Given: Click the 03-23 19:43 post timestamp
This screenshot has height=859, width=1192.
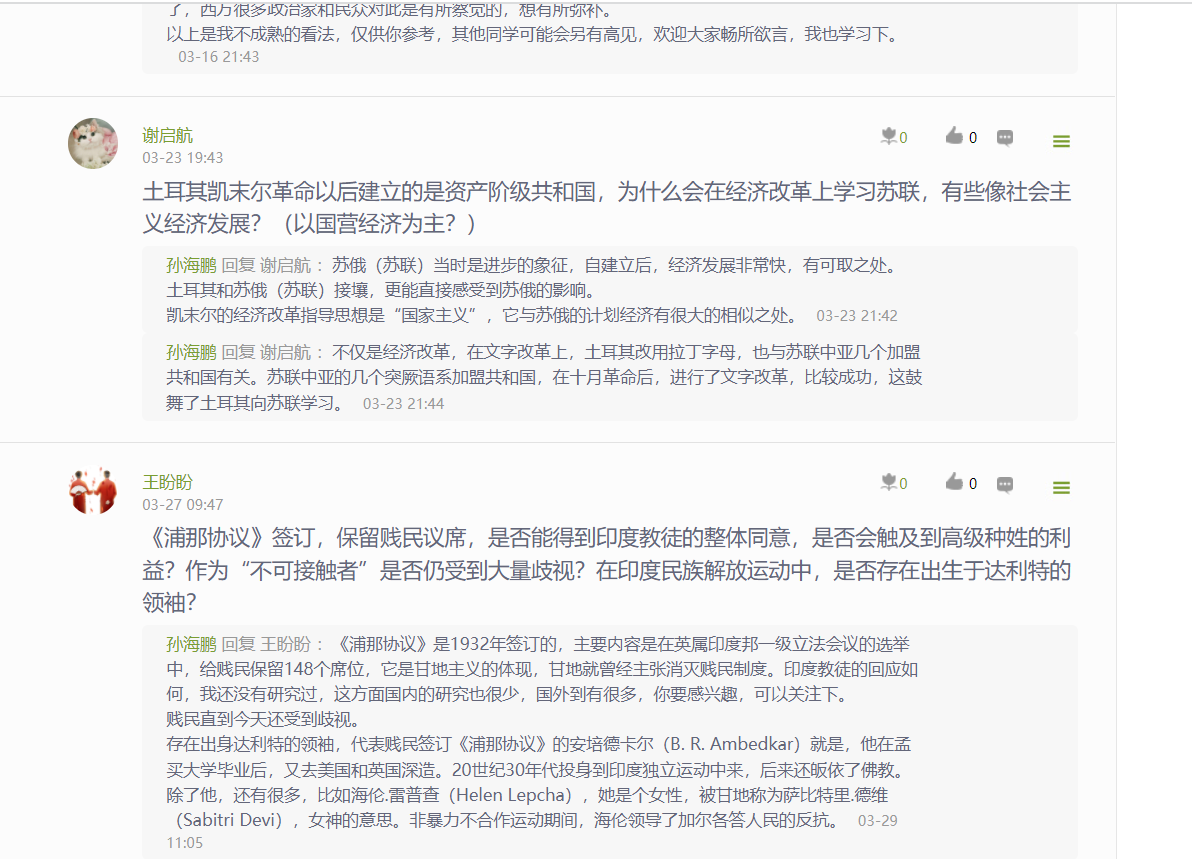Looking at the screenshot, I should 182,158.
